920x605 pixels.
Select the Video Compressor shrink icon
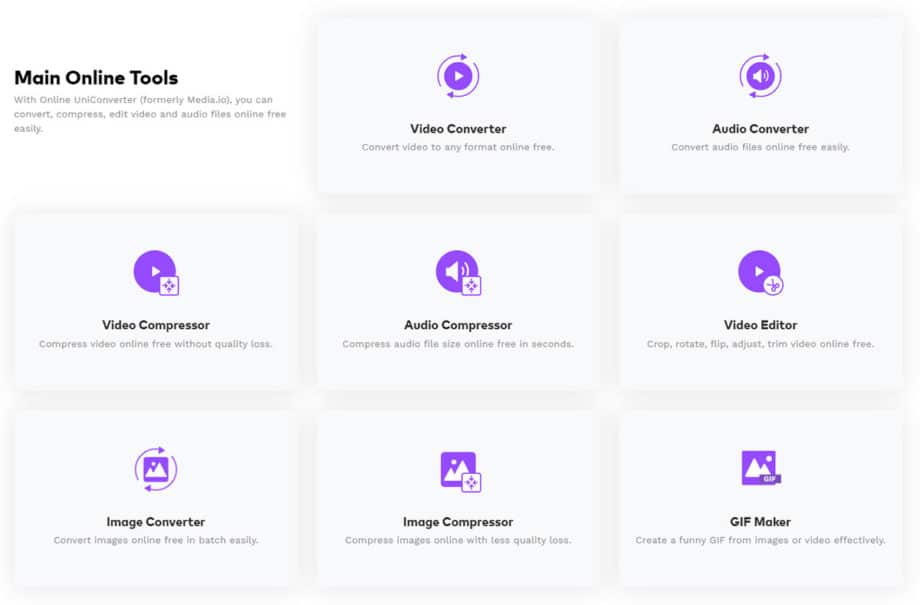pos(155,272)
